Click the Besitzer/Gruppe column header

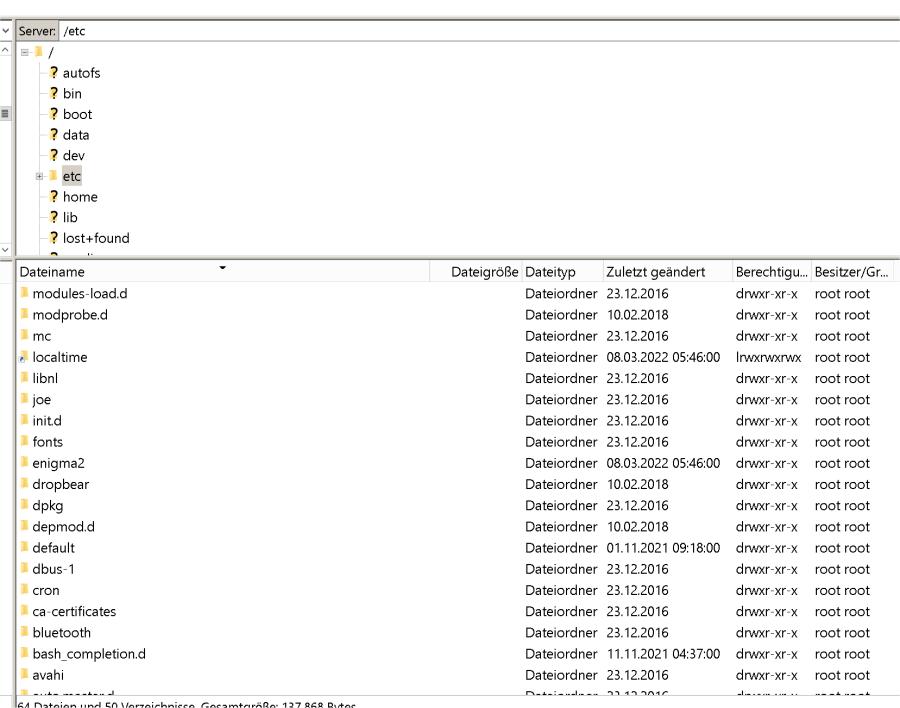849,271
